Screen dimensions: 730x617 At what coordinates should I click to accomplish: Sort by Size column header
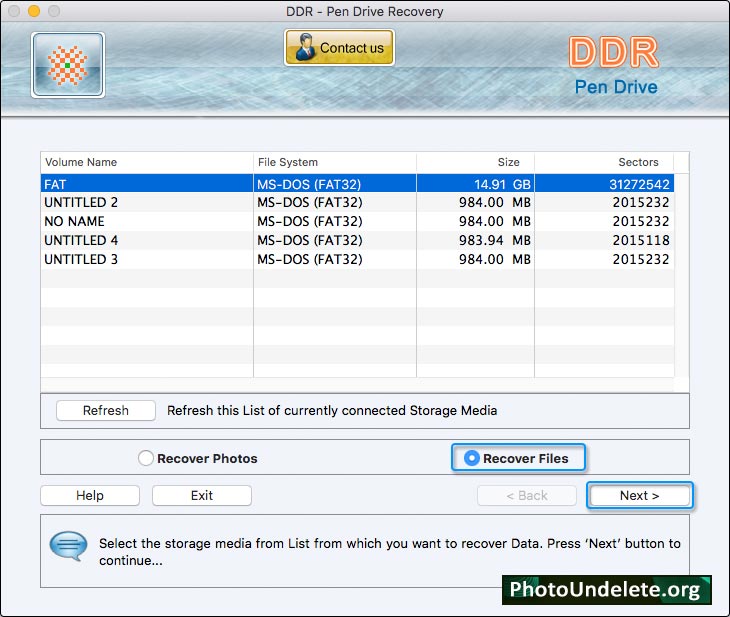point(475,163)
